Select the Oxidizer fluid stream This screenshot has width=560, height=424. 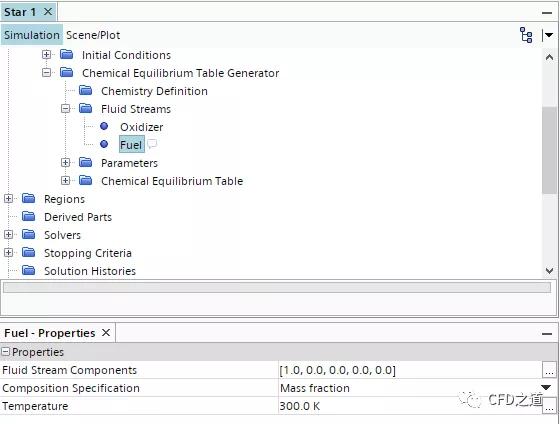(x=141, y=127)
